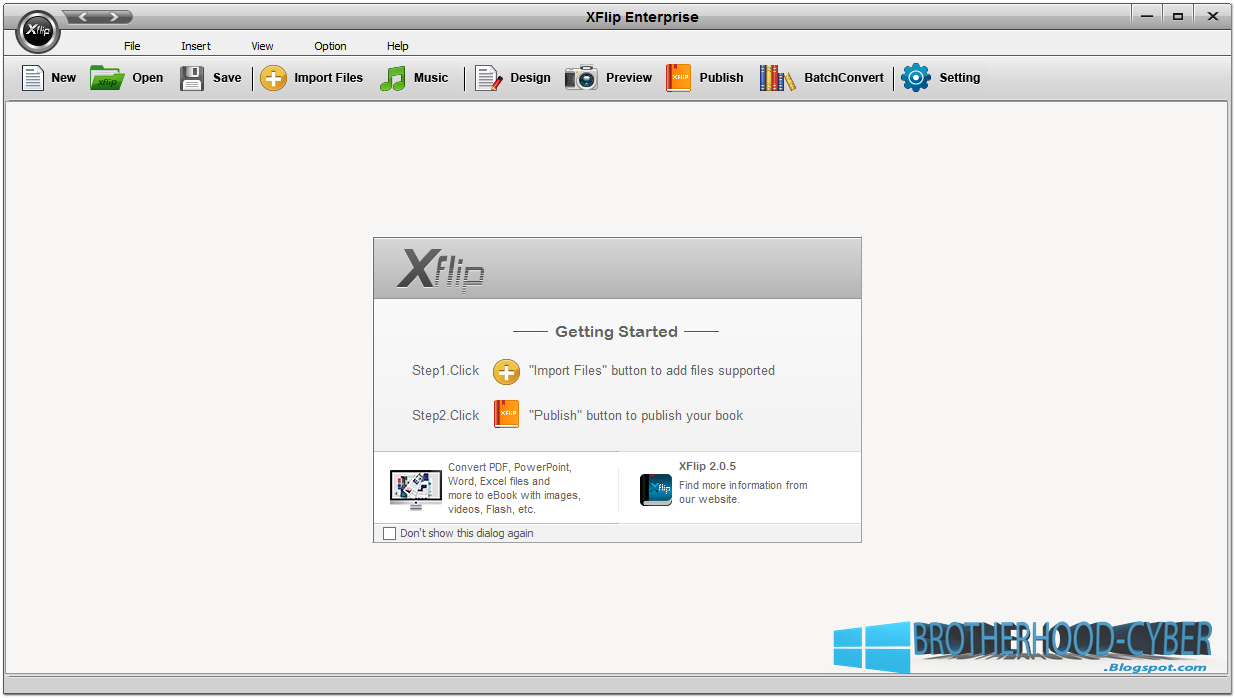Click the Save floppy disk icon
This screenshot has width=1235, height=698.
pos(192,78)
